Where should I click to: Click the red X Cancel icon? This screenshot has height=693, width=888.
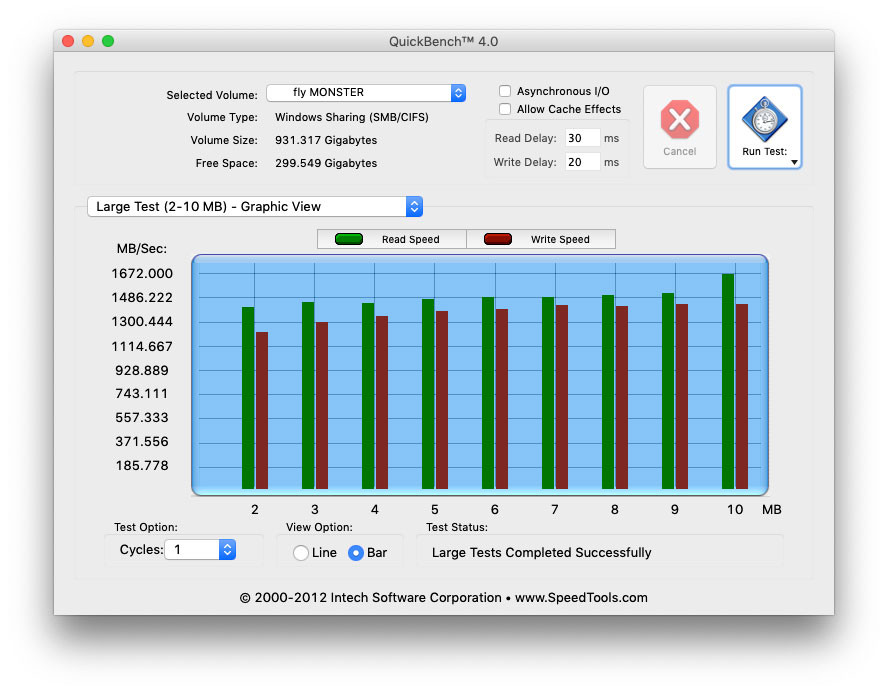click(679, 120)
